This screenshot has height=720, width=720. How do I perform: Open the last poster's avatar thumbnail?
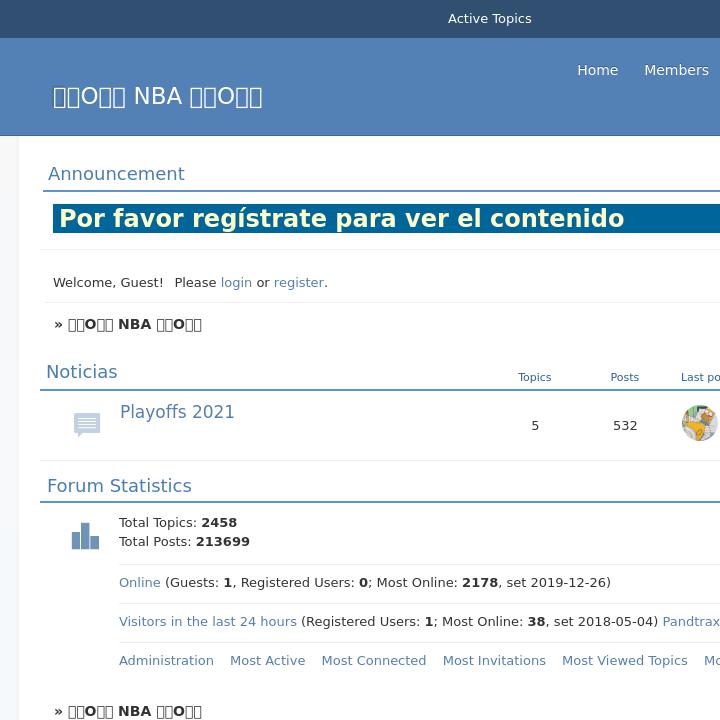(x=699, y=423)
